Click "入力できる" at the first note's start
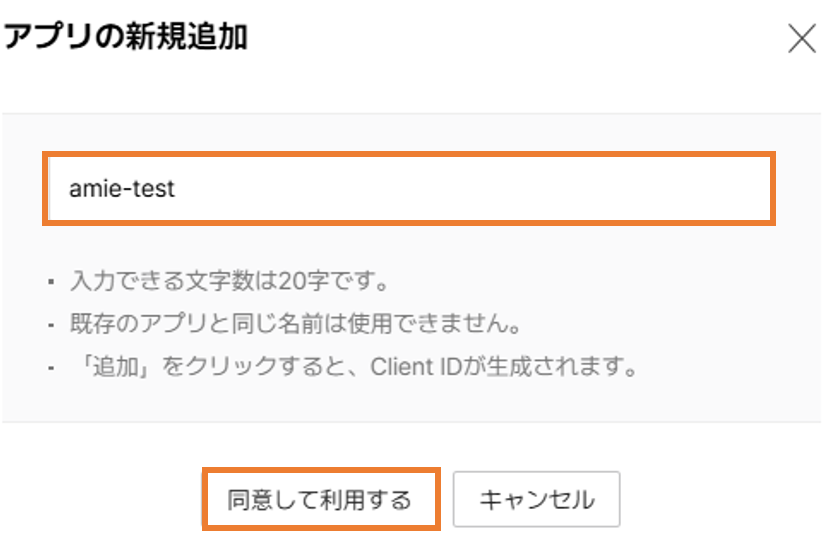 [x=115, y=281]
